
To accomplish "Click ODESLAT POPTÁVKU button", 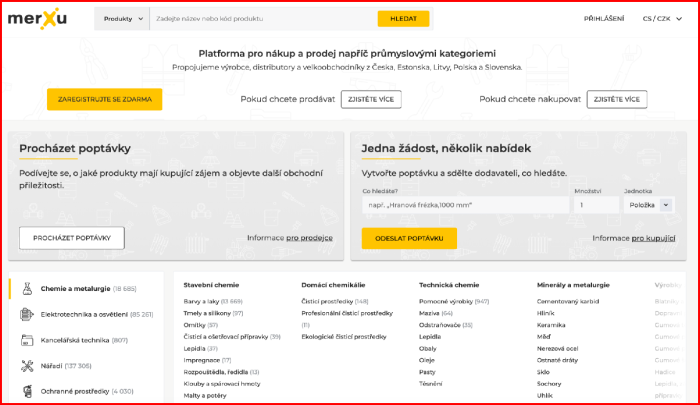I will [409, 238].
